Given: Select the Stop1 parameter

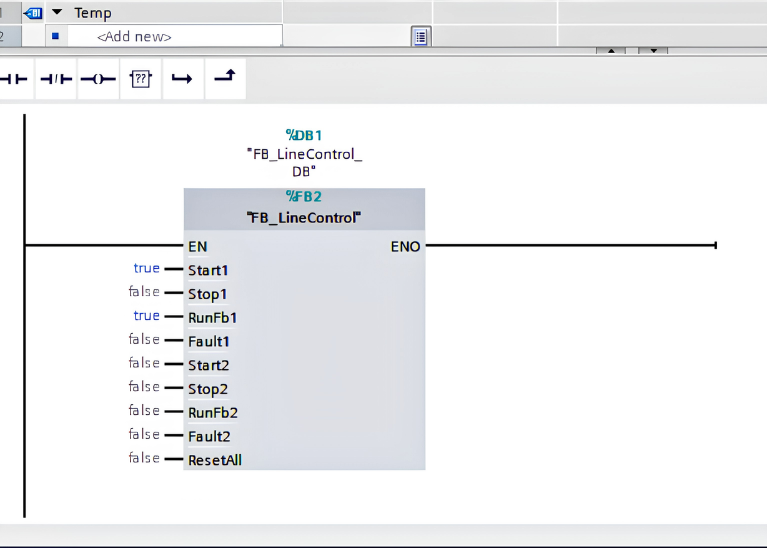Looking at the screenshot, I should [x=208, y=295].
